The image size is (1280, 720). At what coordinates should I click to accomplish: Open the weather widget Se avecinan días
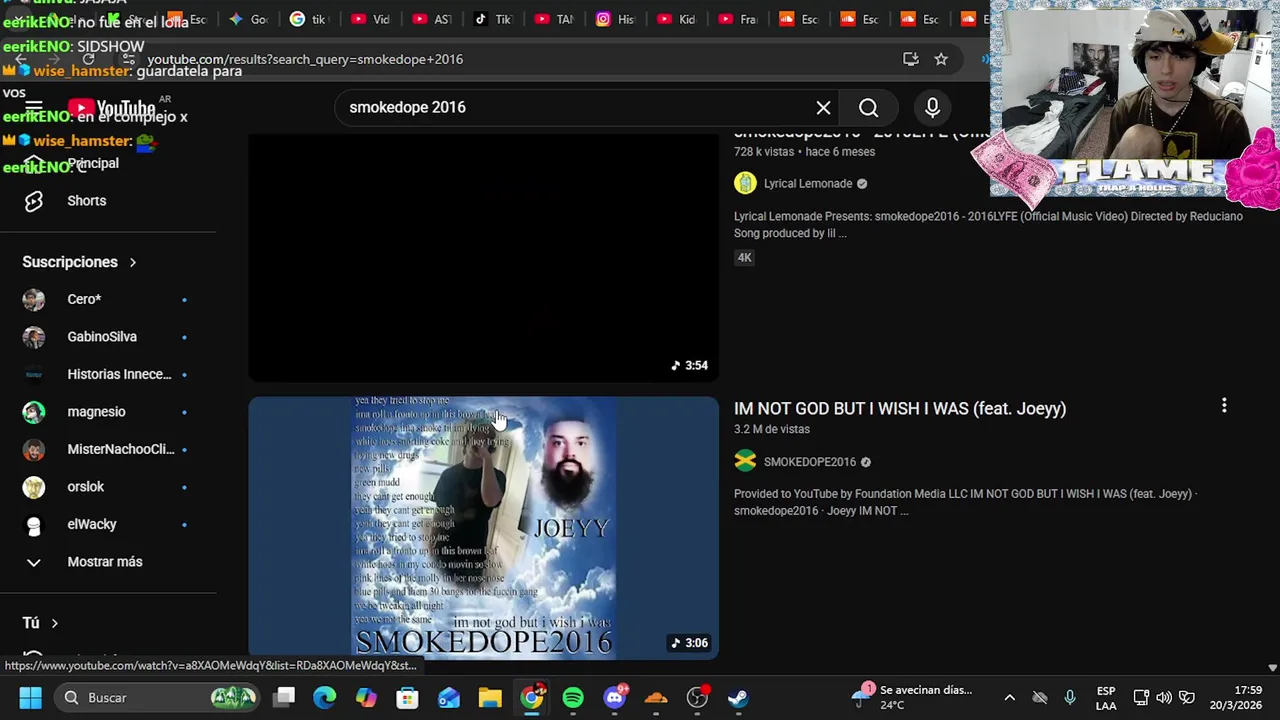[x=912, y=697]
